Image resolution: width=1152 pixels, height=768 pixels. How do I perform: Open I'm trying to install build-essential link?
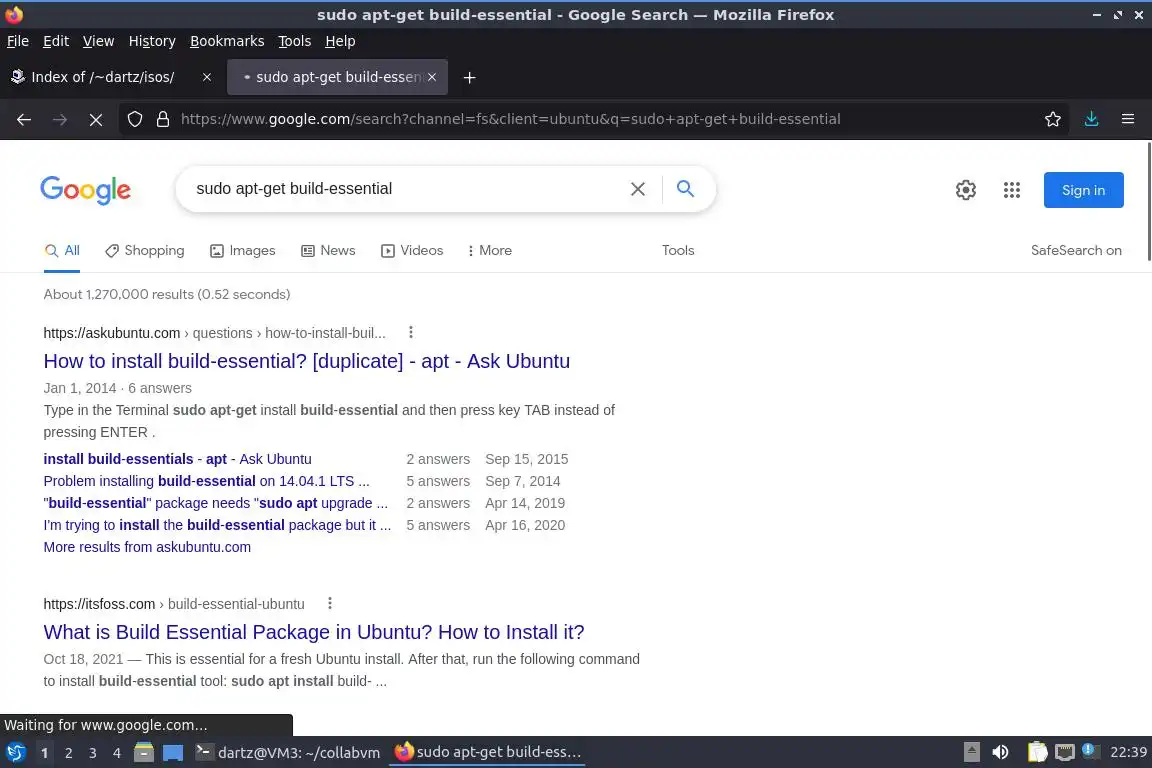click(217, 525)
